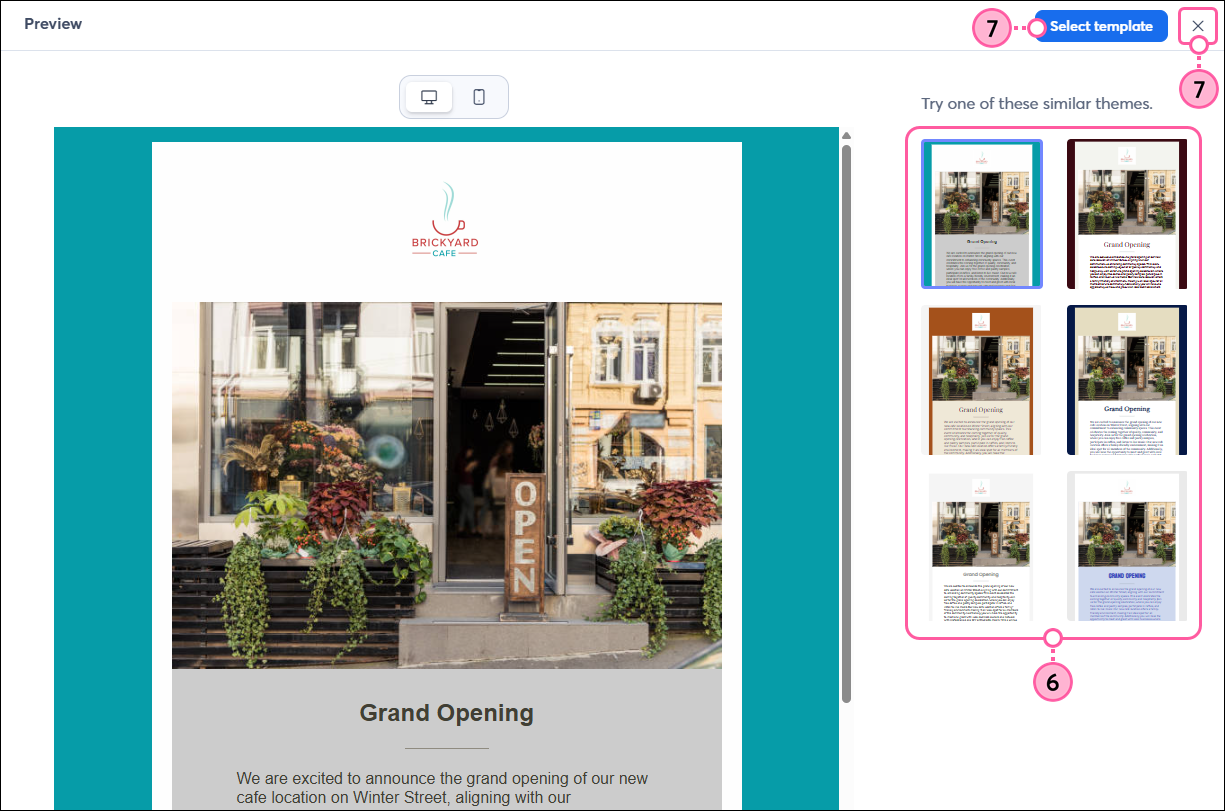Click the scrollbar up arrow
This screenshot has height=811, width=1225.
pyautogui.click(x=847, y=134)
